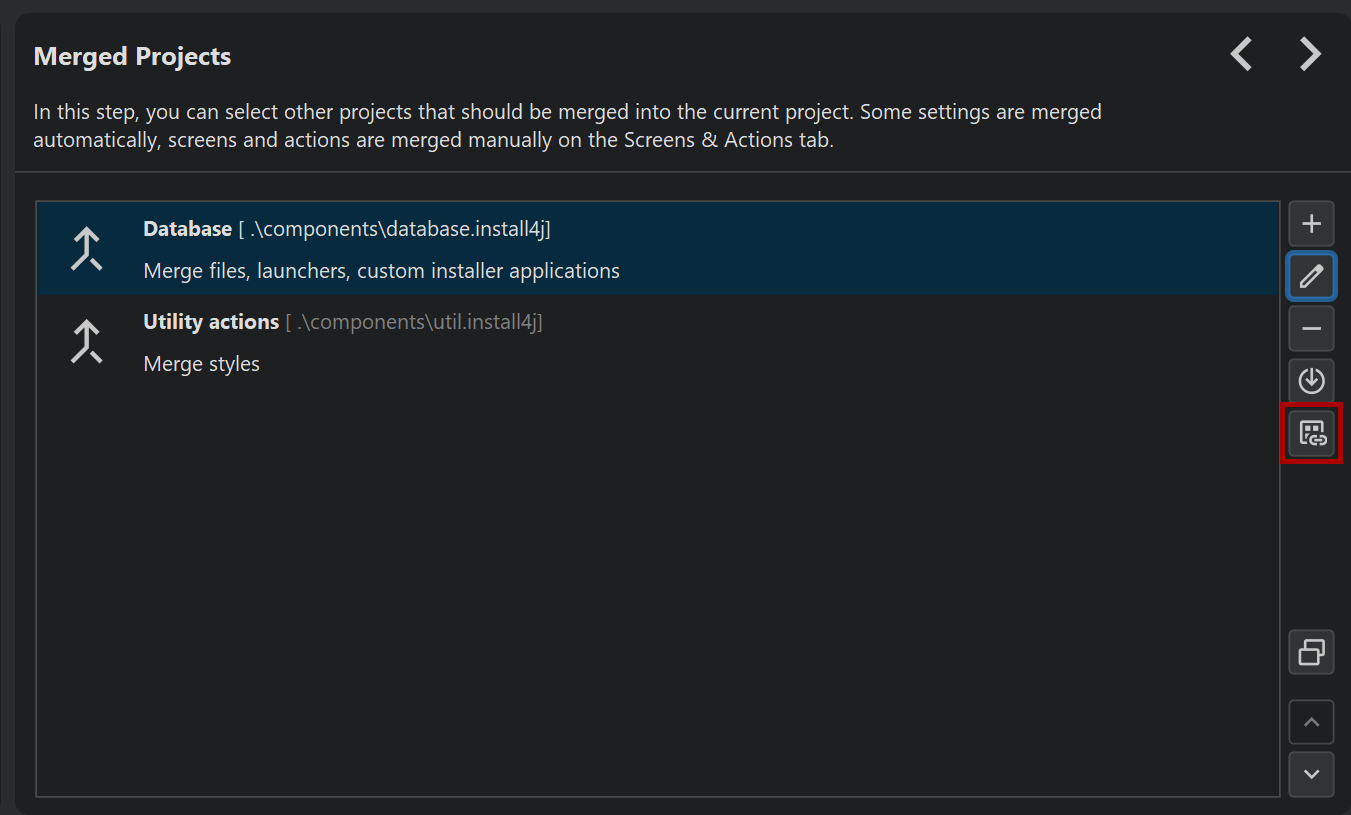Click the plus icon to add merged project

[x=1311, y=224]
